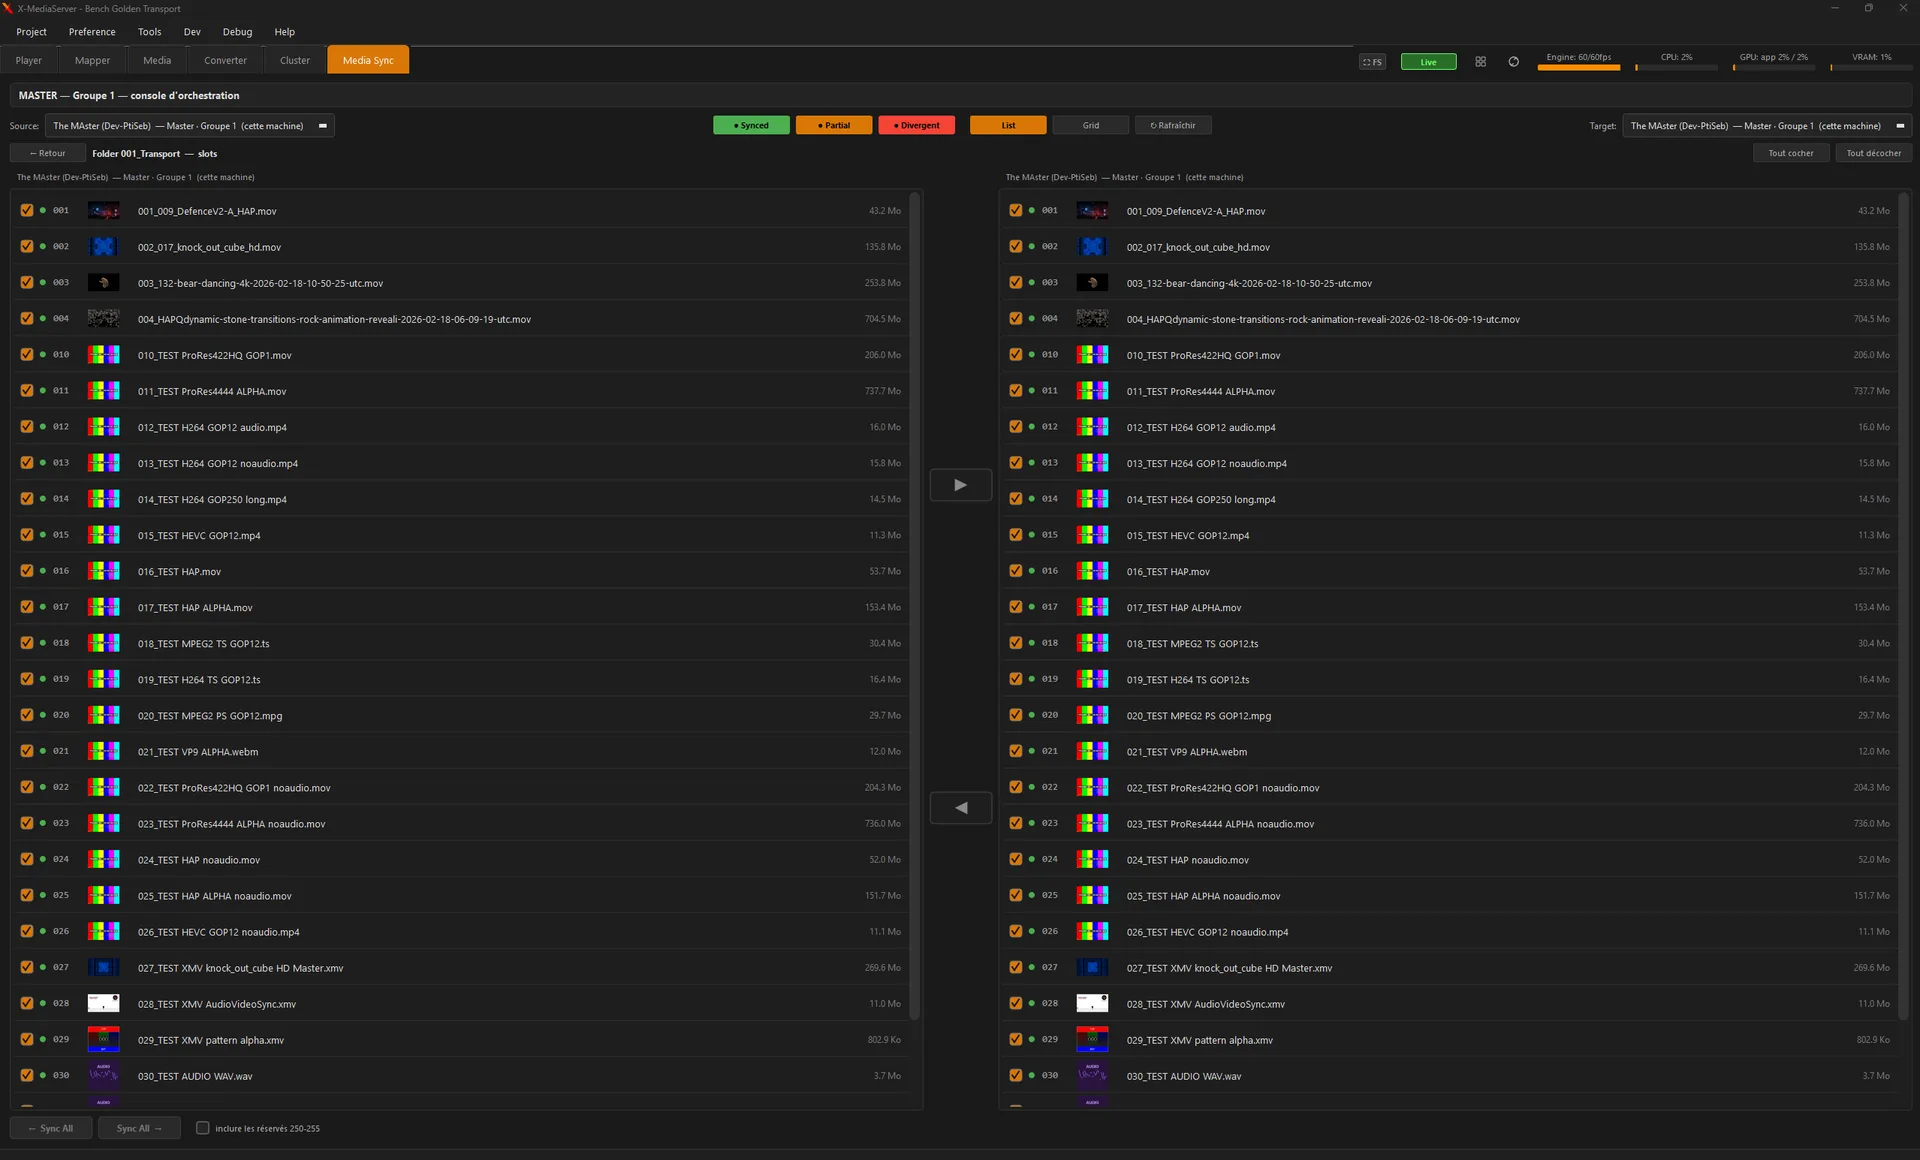Switch to the Converter tab
The image size is (1920, 1160).
(225, 60)
